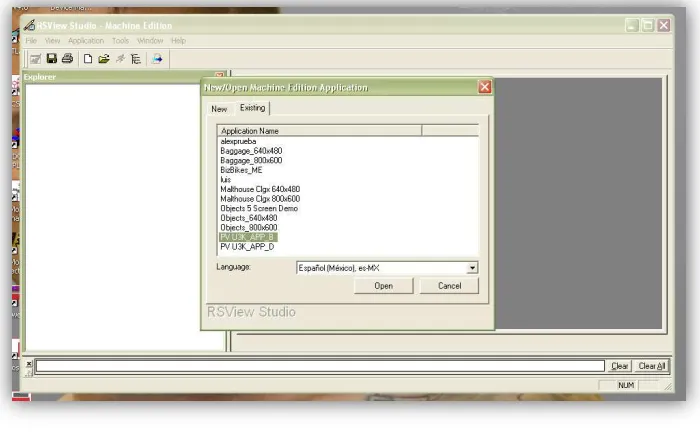Image resolution: width=700 pixels, height=438 pixels.
Task: Click the blue arrow transfer toolbar icon
Action: (x=157, y=58)
